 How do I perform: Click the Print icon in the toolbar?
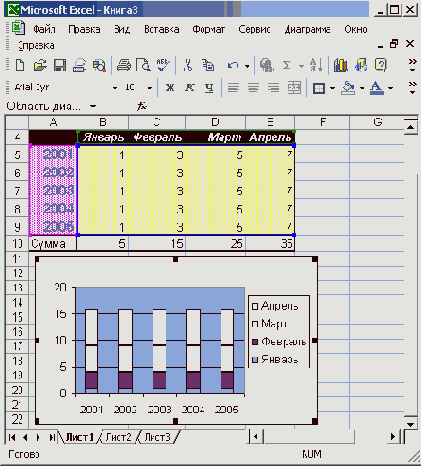[x=124, y=65]
